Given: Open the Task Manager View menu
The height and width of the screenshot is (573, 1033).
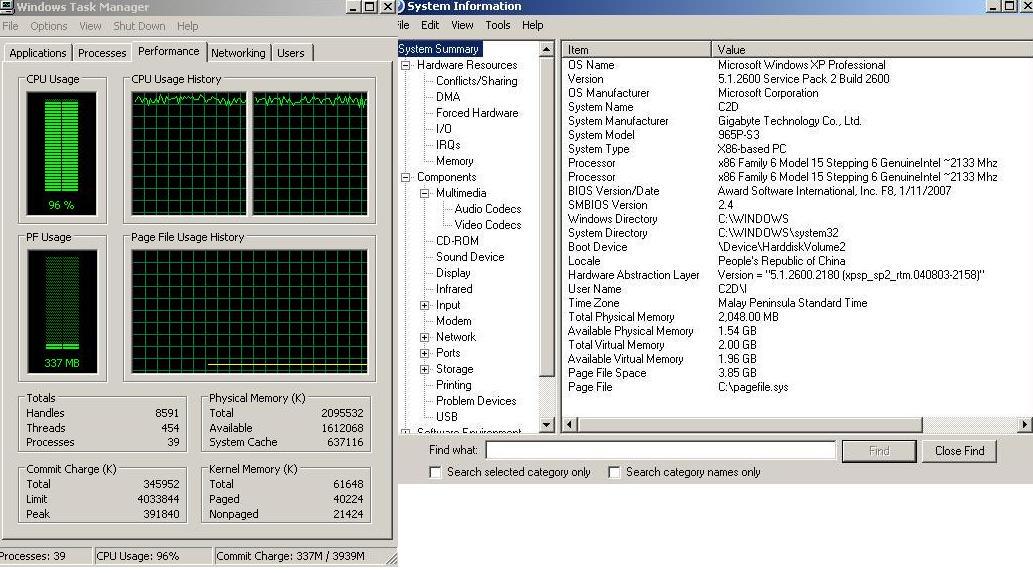Looking at the screenshot, I should 90,26.
